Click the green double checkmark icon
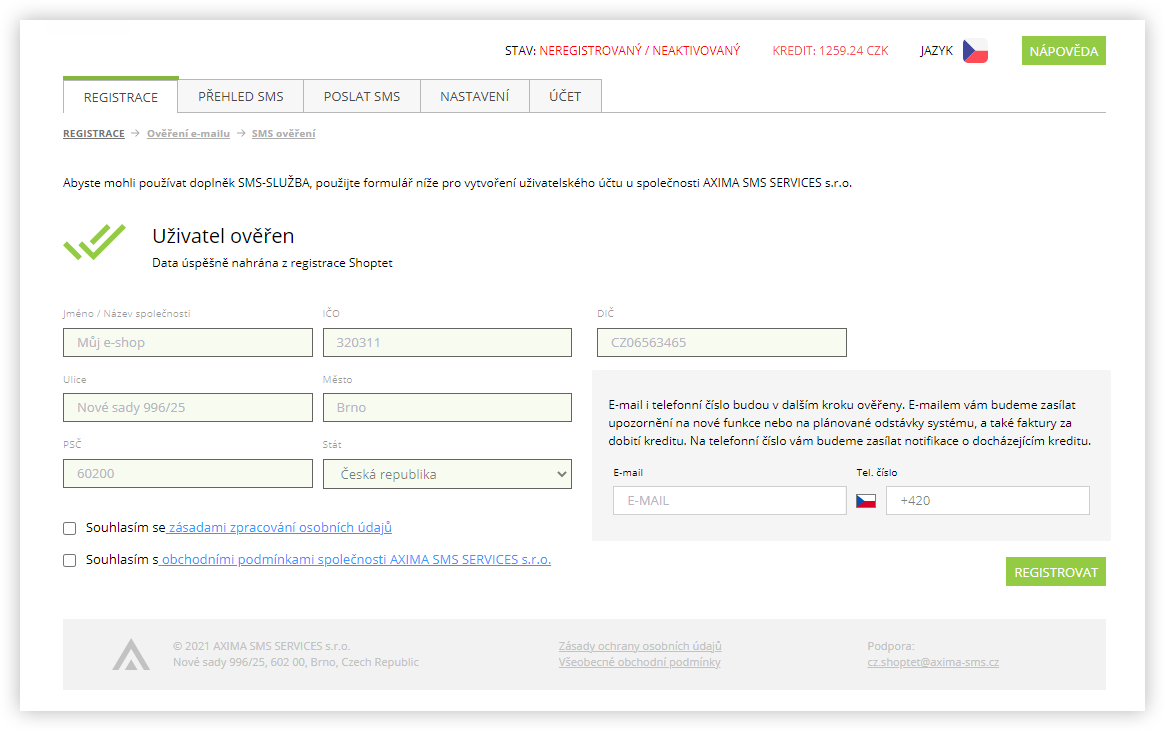Image resolution: width=1165 pixels, height=731 pixels. point(94,242)
